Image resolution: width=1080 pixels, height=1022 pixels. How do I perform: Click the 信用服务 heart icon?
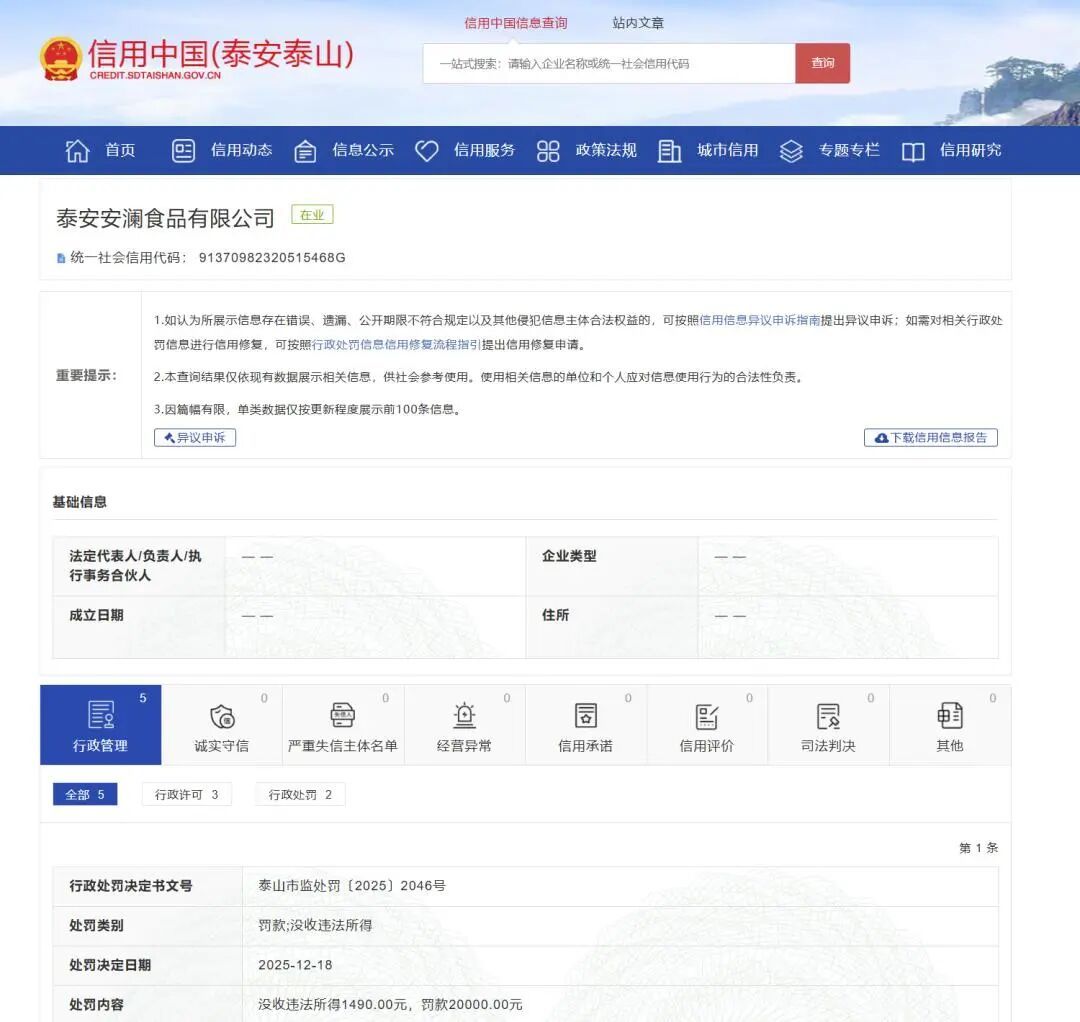[x=427, y=151]
